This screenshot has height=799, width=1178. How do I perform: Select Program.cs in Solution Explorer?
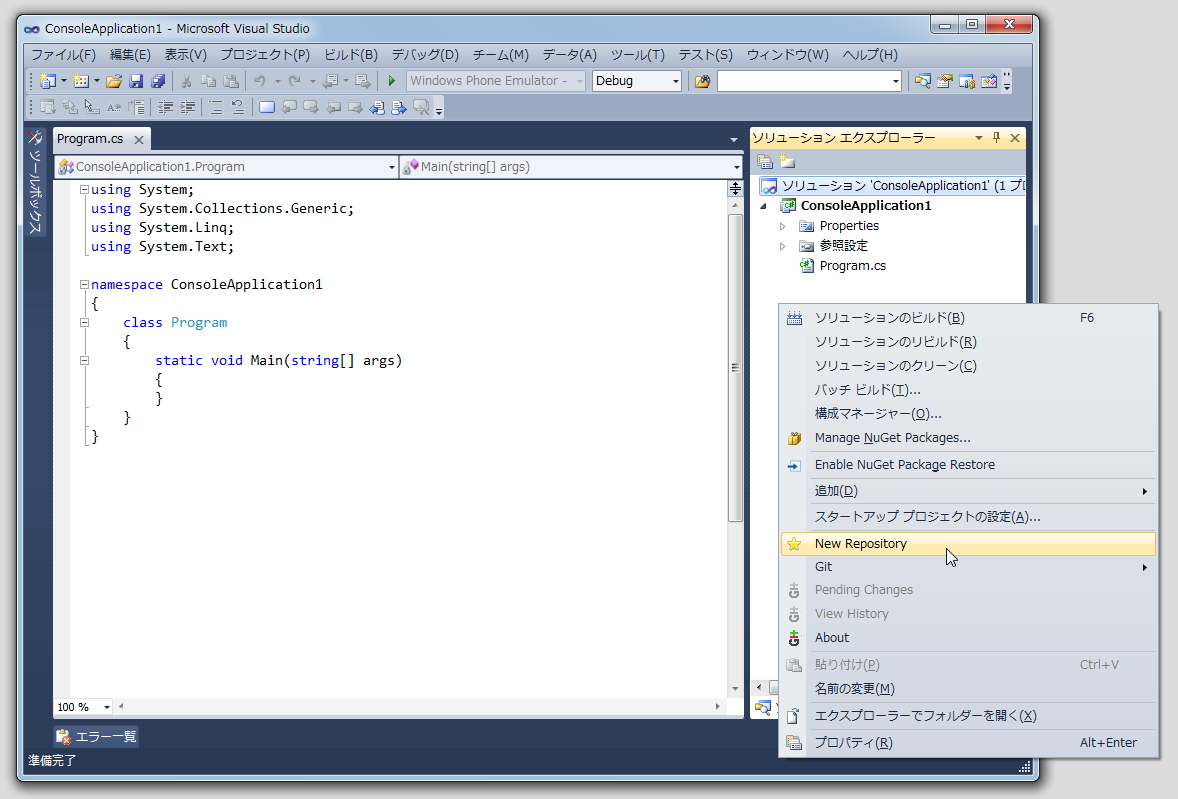click(852, 266)
